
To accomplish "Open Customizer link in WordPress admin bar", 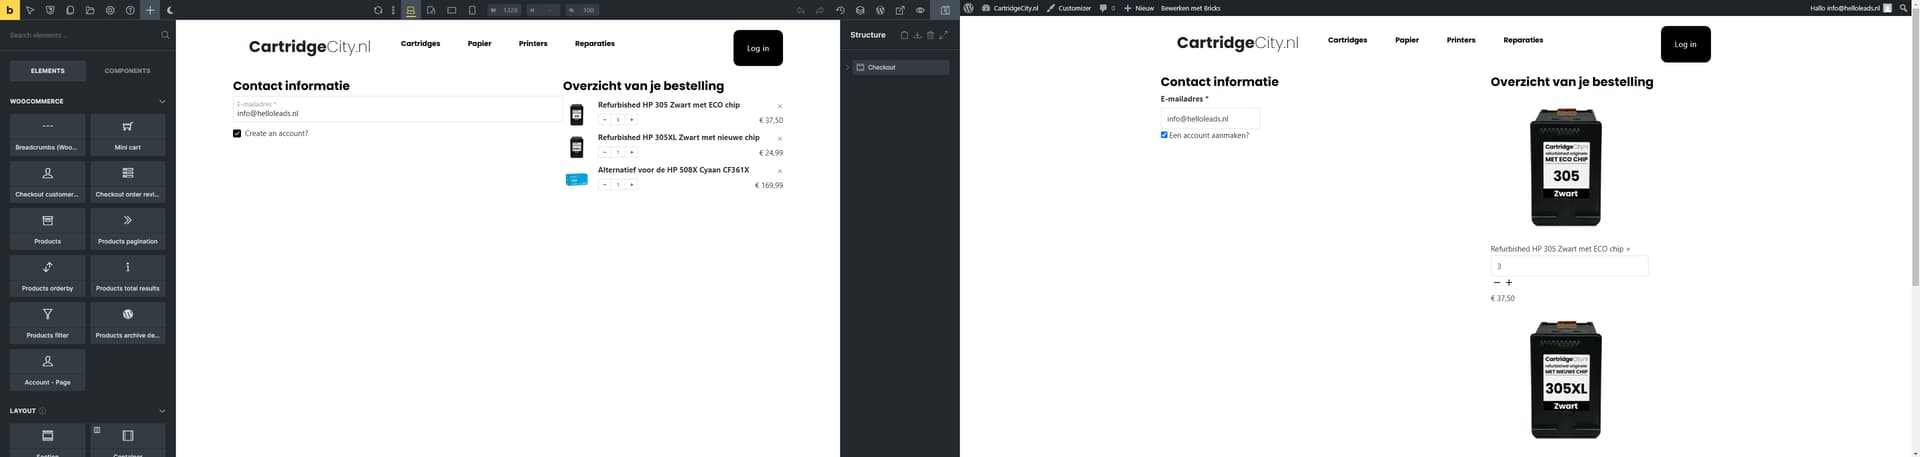I will [1069, 8].
